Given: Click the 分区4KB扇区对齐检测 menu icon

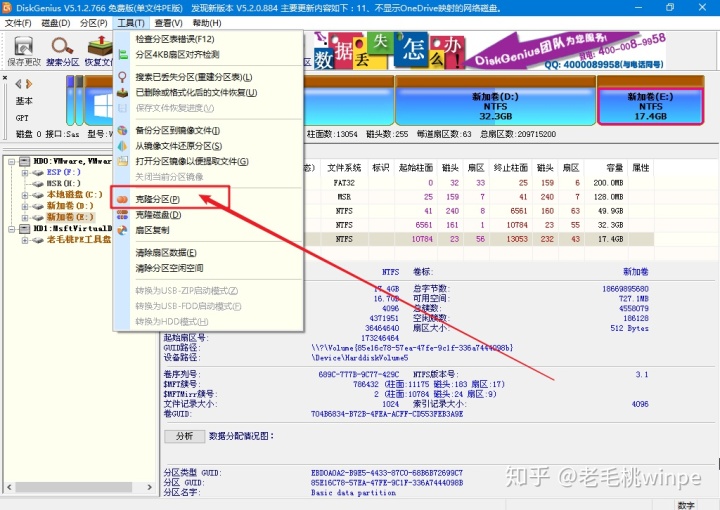Looking at the screenshot, I should click(122, 55).
